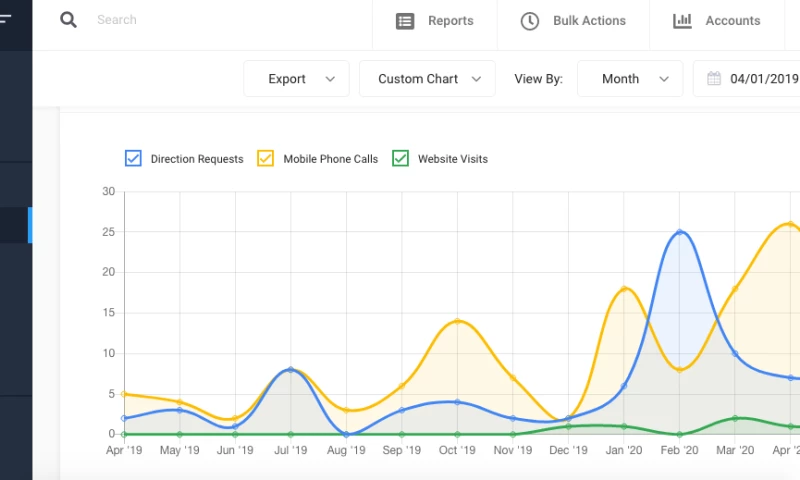Viewport: 800px width, 480px height.
Task: Open the Custom Chart dropdown
Action: coord(427,79)
